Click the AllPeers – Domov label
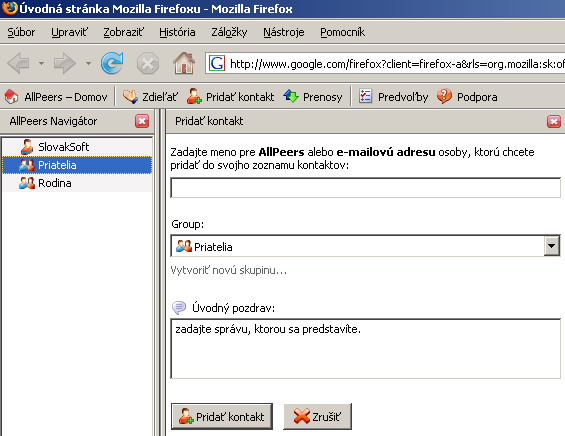Screen dimensions: 565x436 click(66, 97)
